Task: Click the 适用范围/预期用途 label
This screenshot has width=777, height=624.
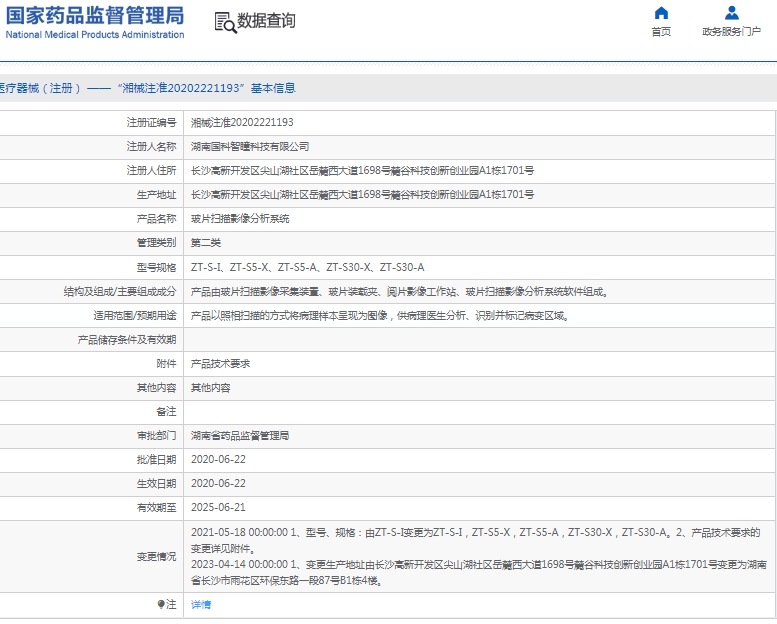Action: tap(135, 316)
